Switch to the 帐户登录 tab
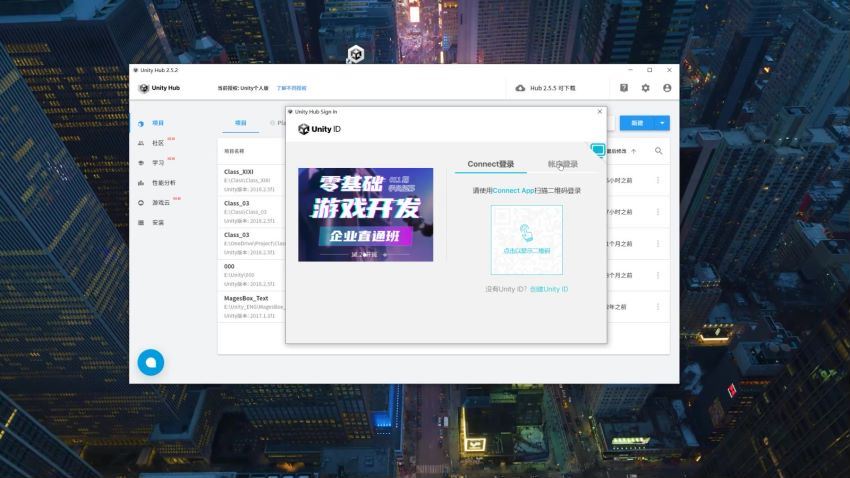The height and width of the screenshot is (478, 850). click(x=562, y=164)
